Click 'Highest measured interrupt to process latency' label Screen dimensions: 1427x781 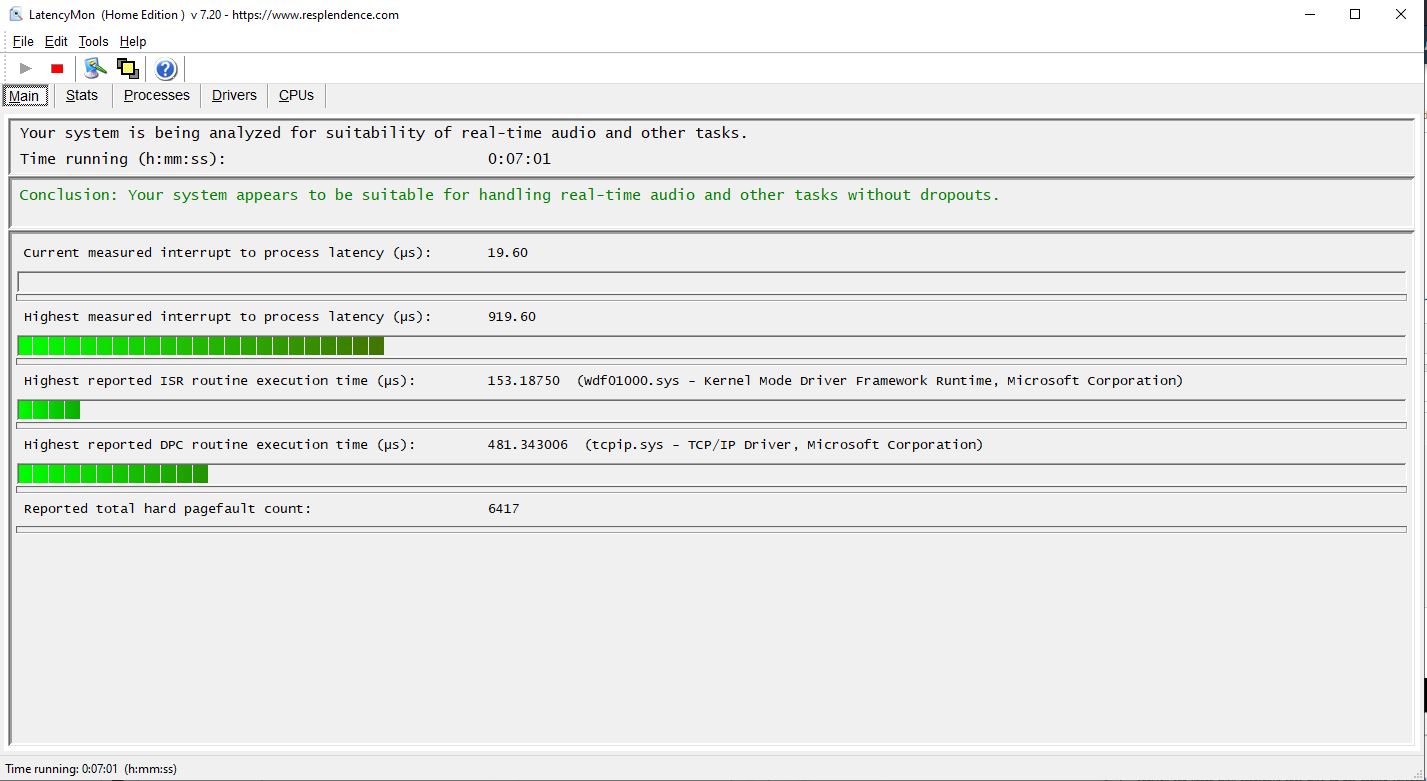(227, 317)
